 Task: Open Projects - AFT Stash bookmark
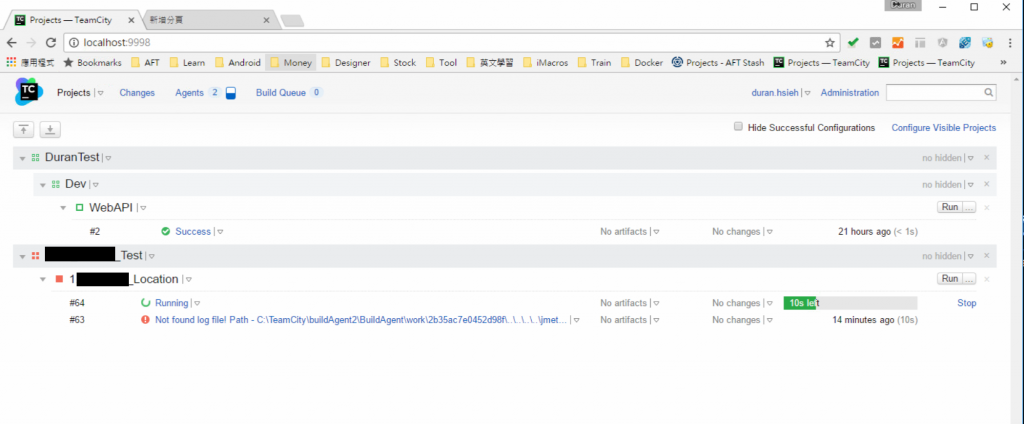(x=718, y=63)
